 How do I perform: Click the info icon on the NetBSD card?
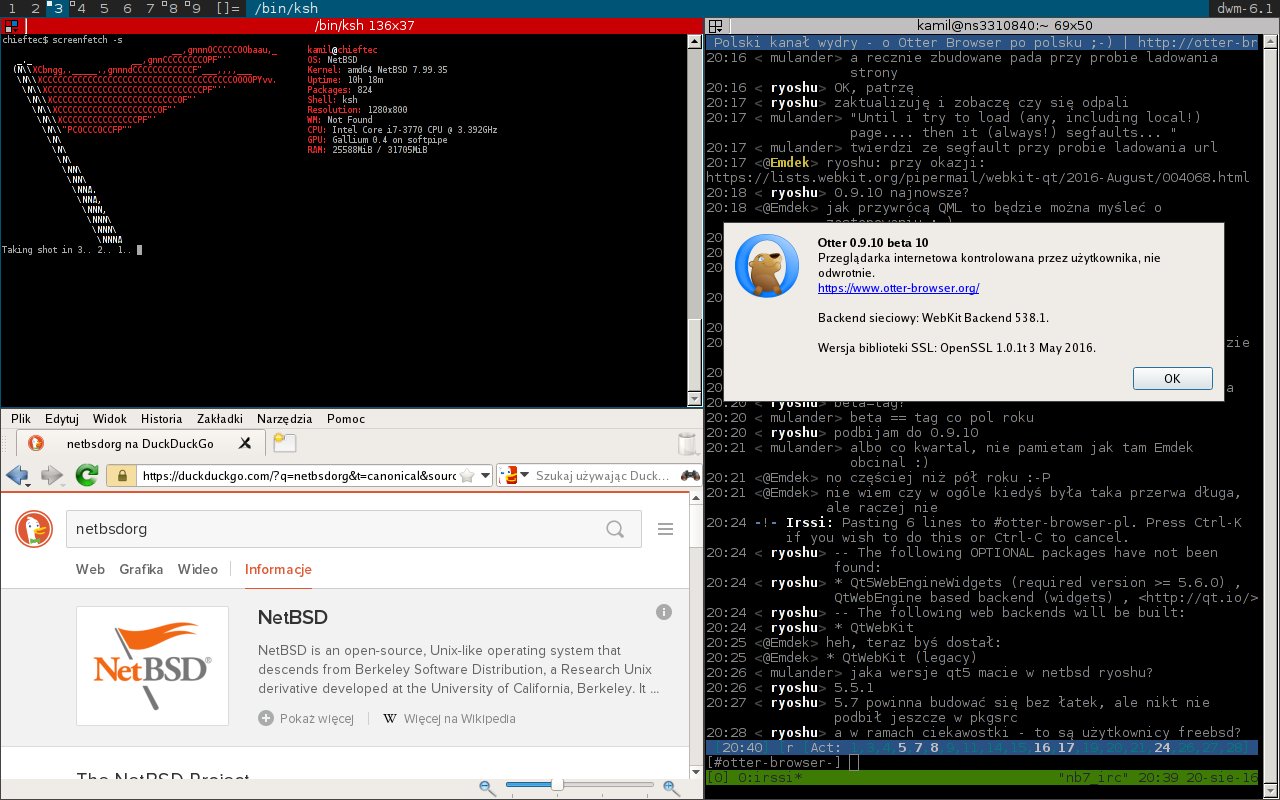(663, 611)
